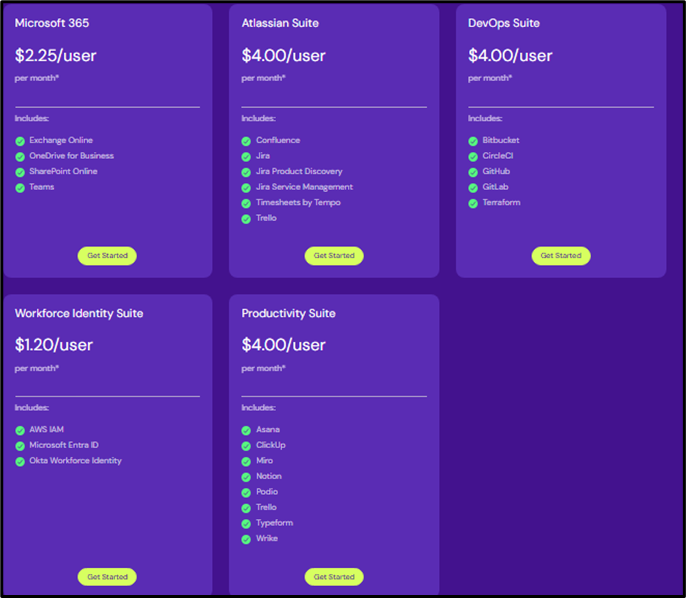Click the green checkmark beside AWS IAM
This screenshot has width=686, height=598.
(x=20, y=430)
